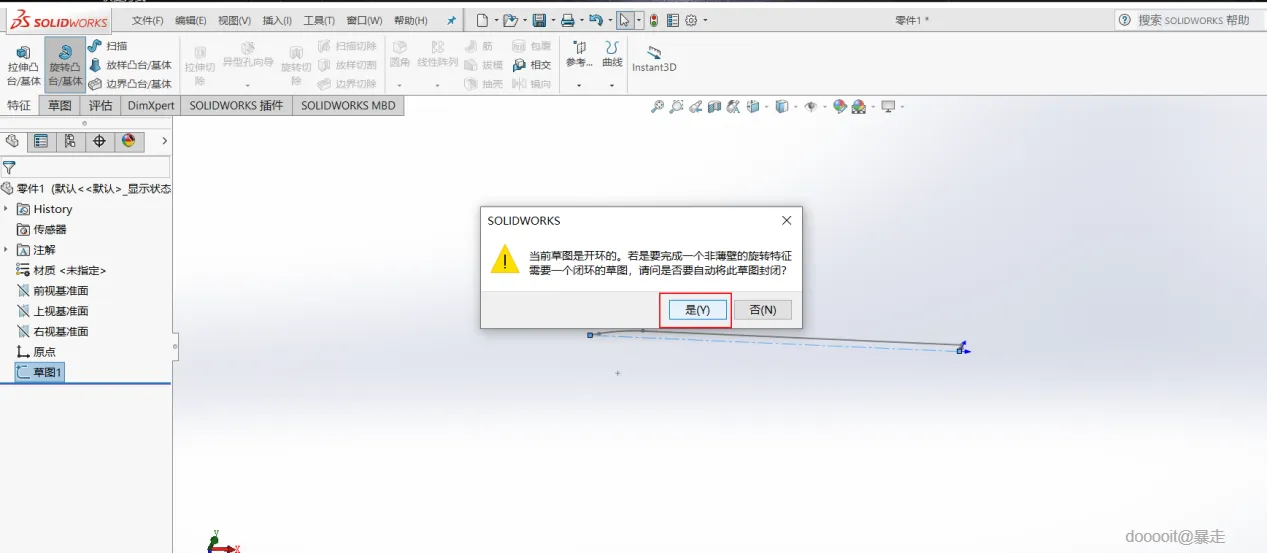This screenshot has height=553, width=1267.
Task: Open the Undo dropdown arrow
Action: (609, 21)
